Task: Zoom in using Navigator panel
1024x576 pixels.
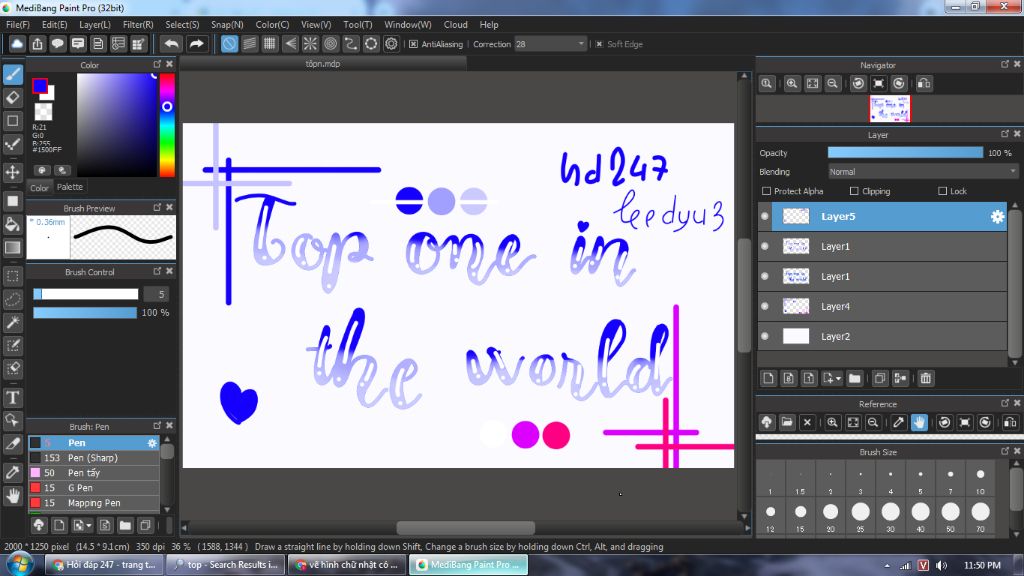Action: (792, 84)
